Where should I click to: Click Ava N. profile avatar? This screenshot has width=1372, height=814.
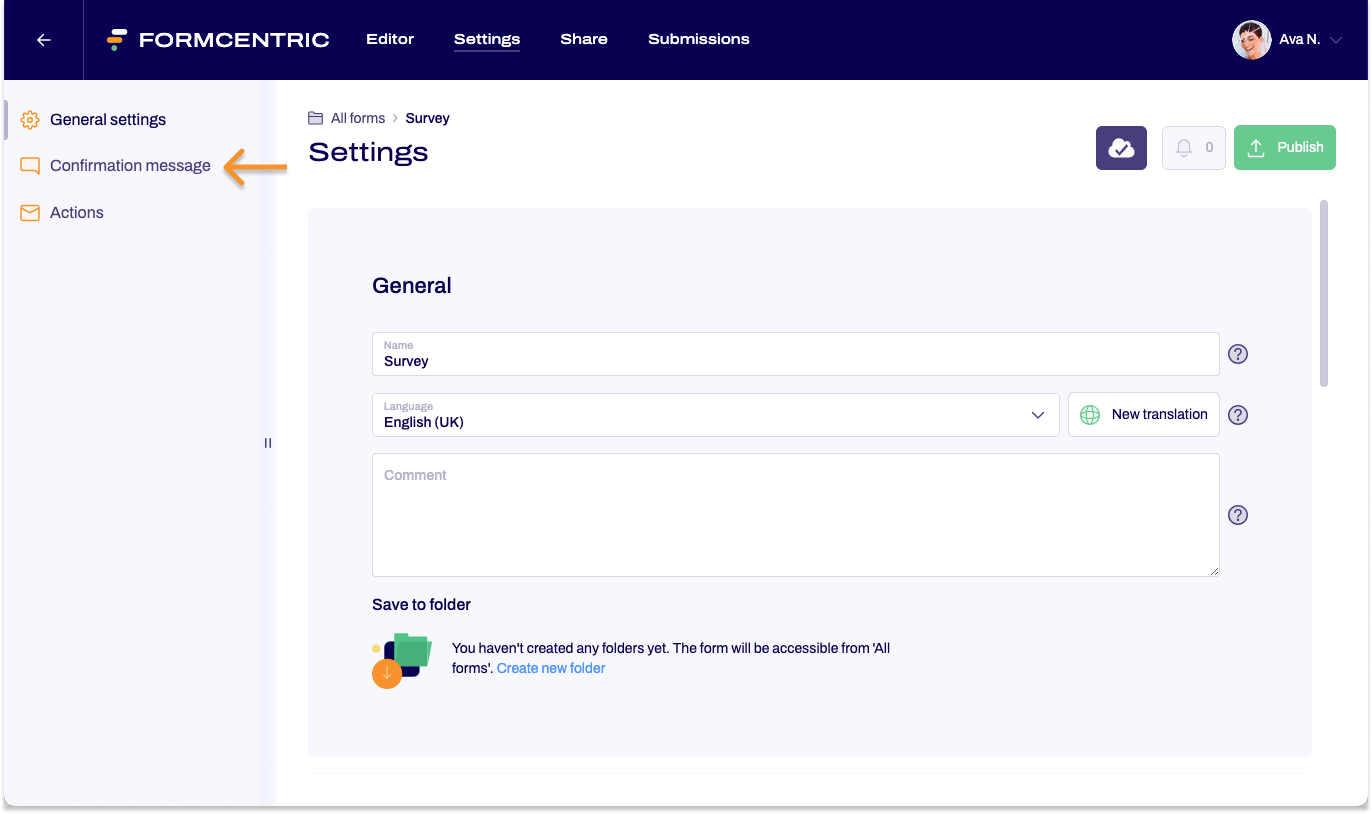click(x=1251, y=40)
